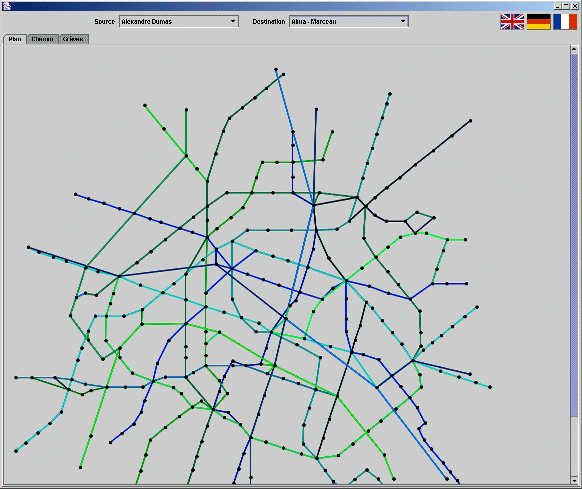Click the vertical scrollbar thumb
This screenshot has width=582, height=489.
574,235
